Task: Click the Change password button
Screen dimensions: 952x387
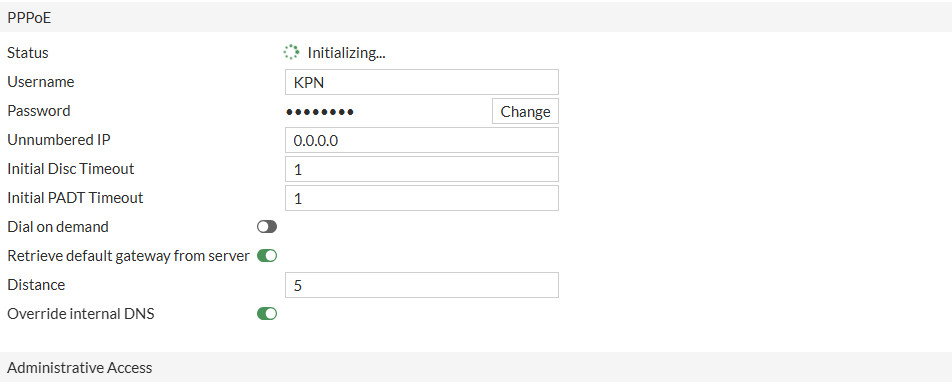Action: (525, 112)
